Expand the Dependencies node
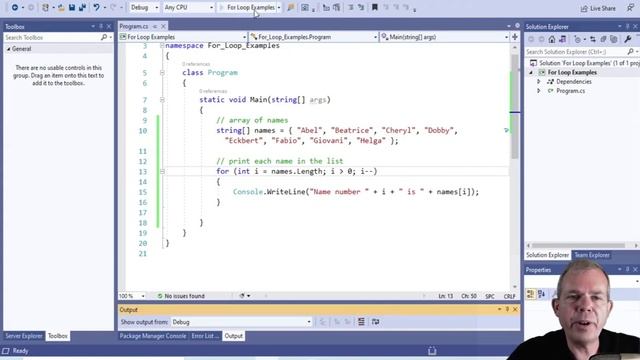The height and width of the screenshot is (360, 640). coord(539,82)
